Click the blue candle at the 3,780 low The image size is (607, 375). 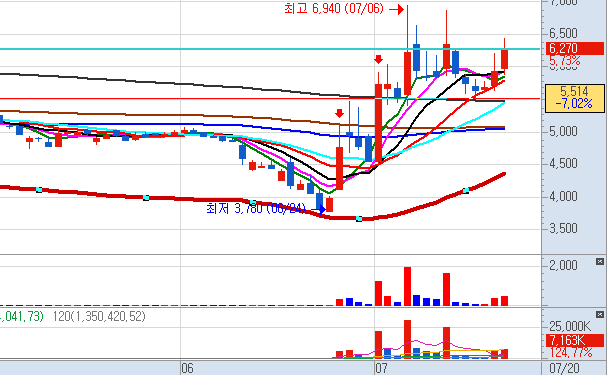click(320, 202)
